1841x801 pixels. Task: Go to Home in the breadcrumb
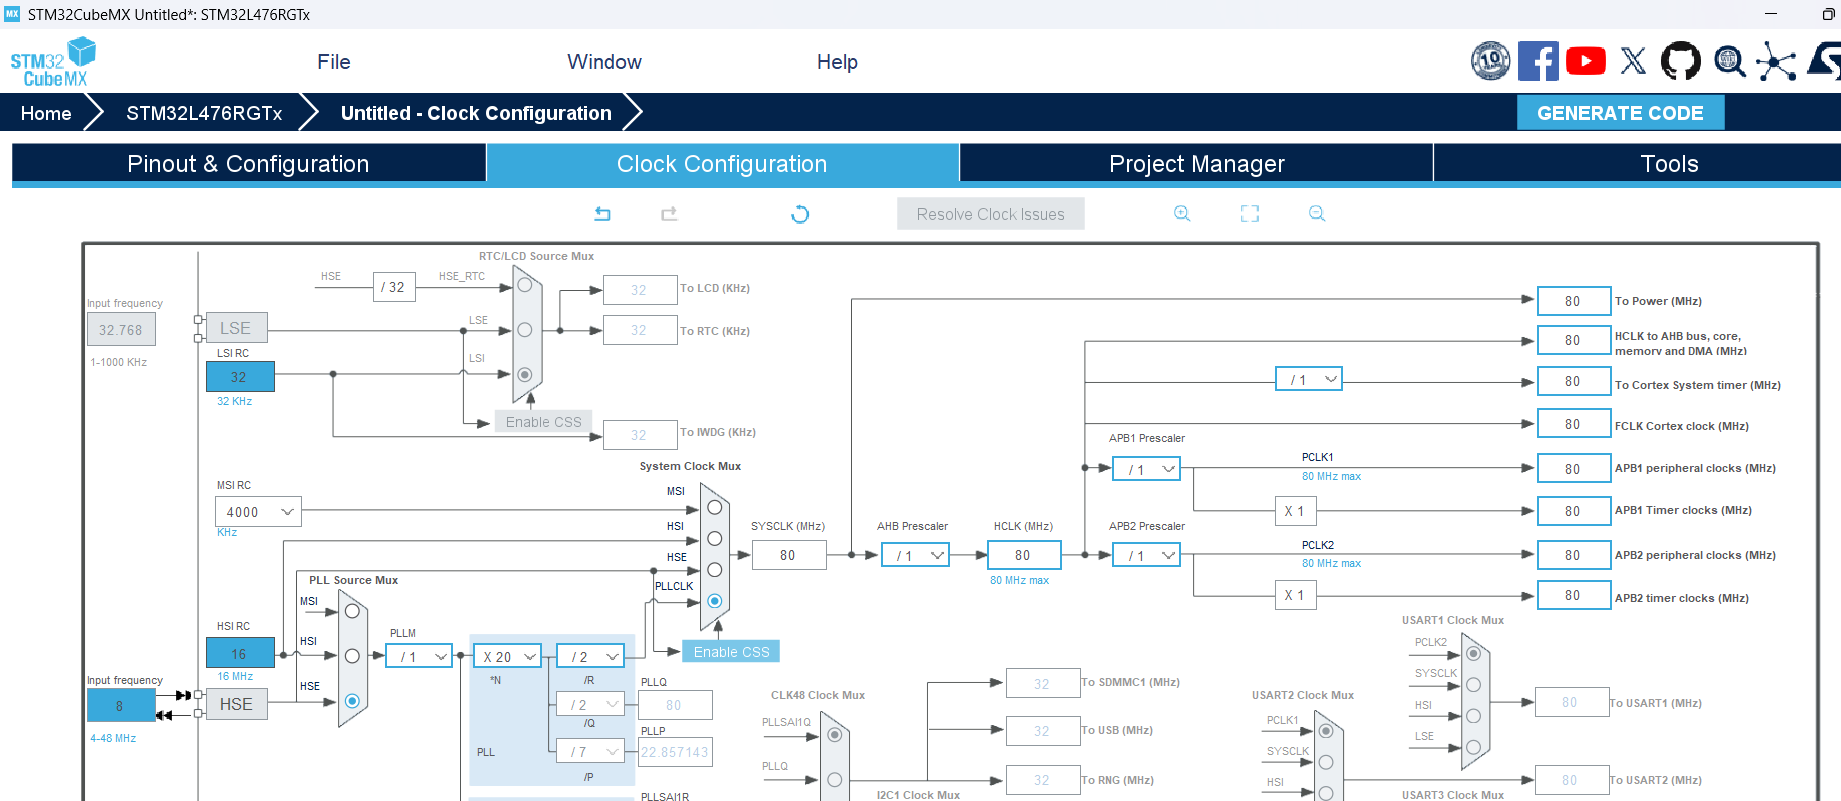click(x=46, y=113)
